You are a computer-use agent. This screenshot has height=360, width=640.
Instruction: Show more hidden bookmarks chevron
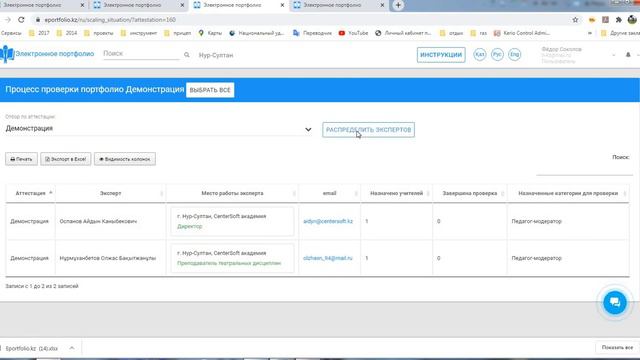(x=589, y=33)
